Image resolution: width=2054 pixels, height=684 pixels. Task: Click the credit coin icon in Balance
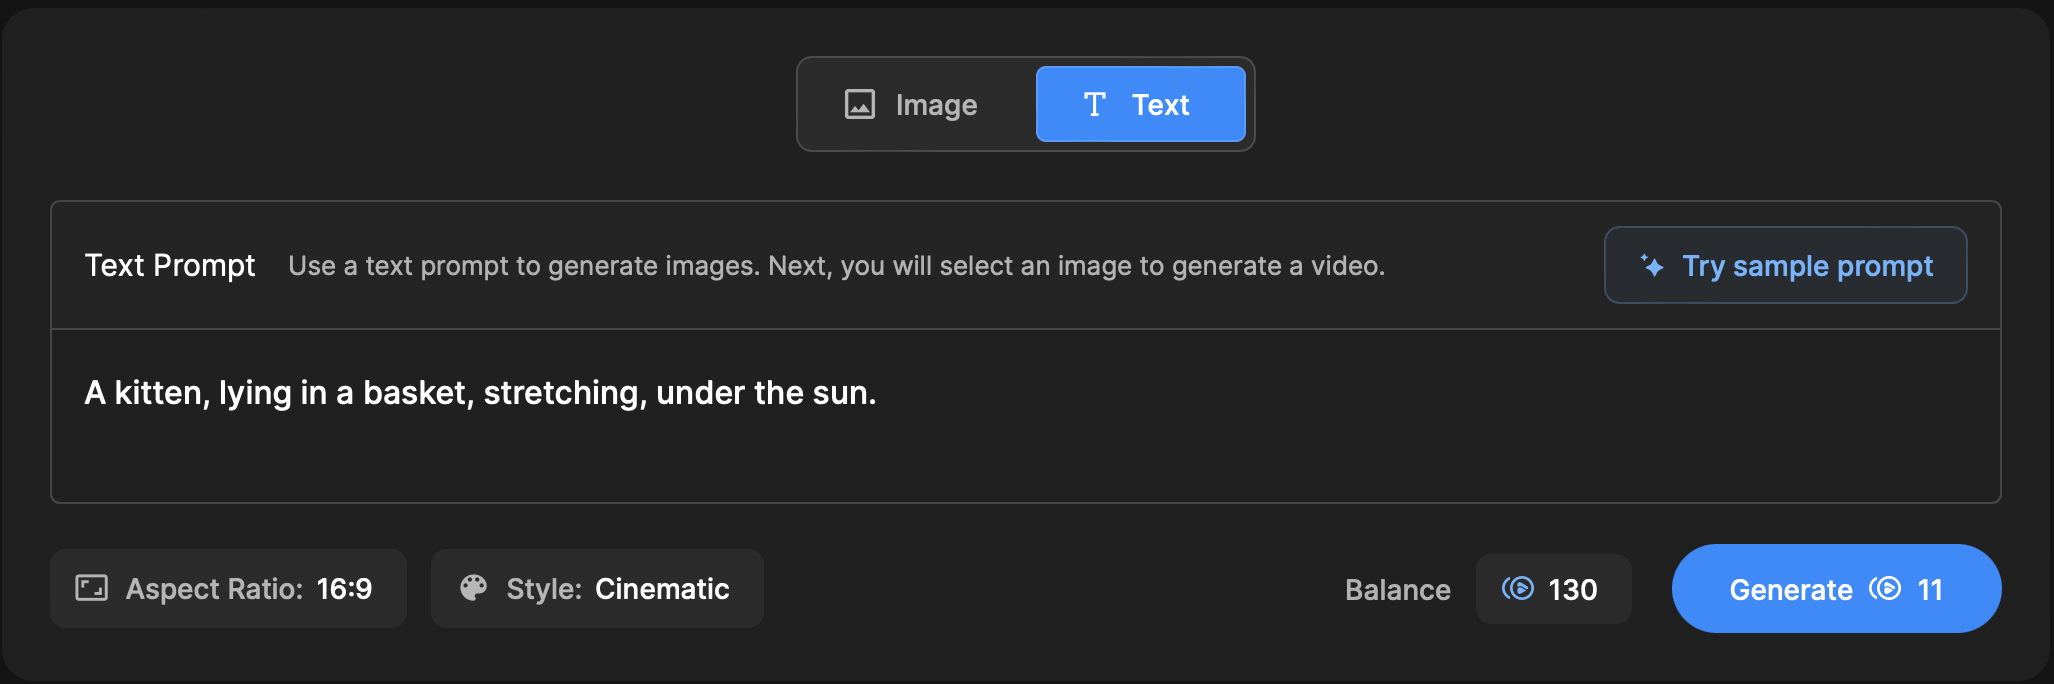click(1517, 589)
